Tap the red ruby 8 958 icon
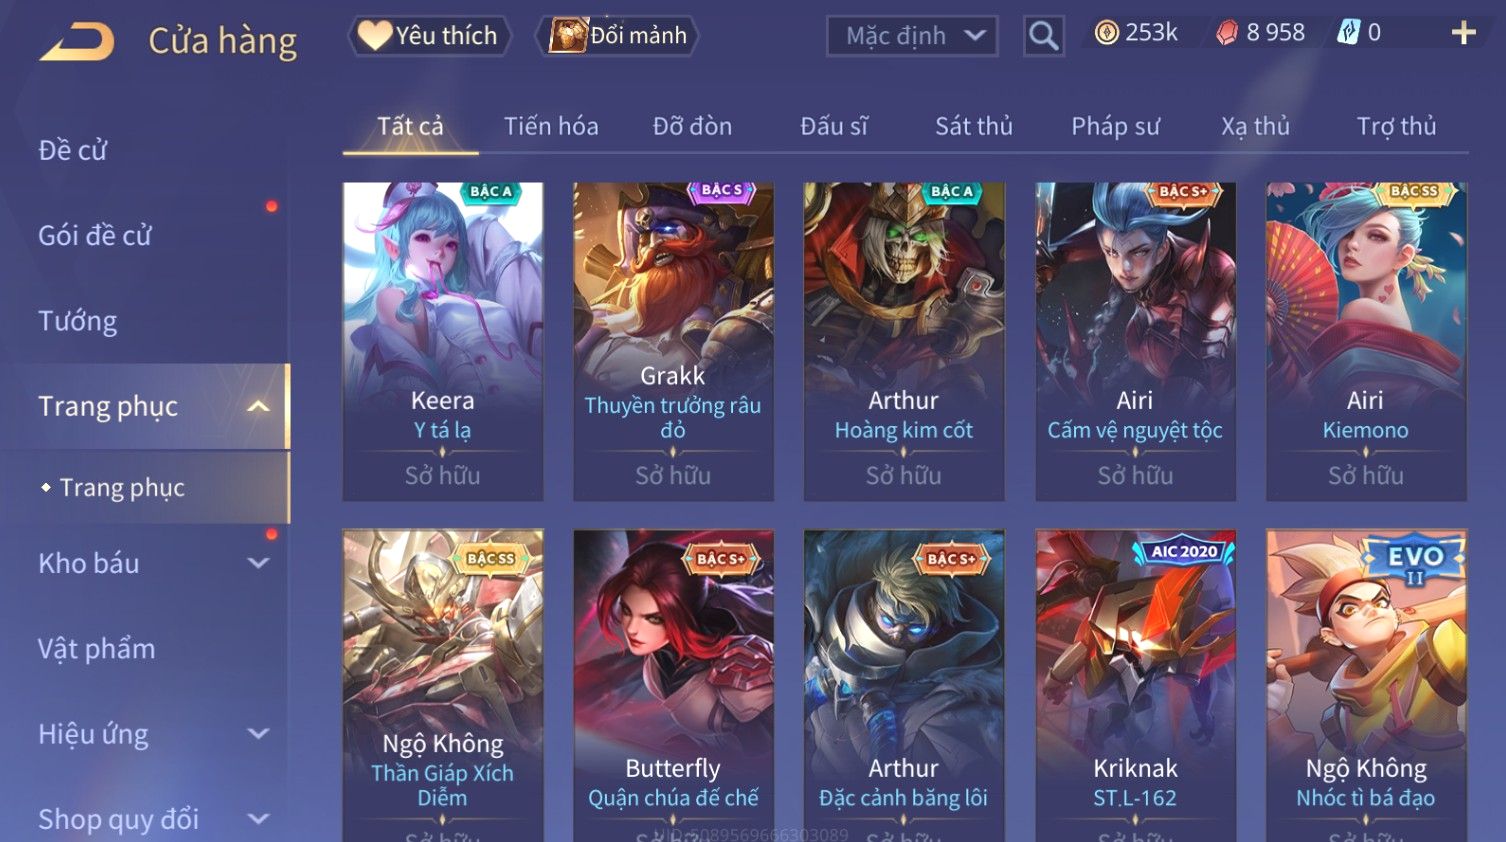 click(1227, 33)
